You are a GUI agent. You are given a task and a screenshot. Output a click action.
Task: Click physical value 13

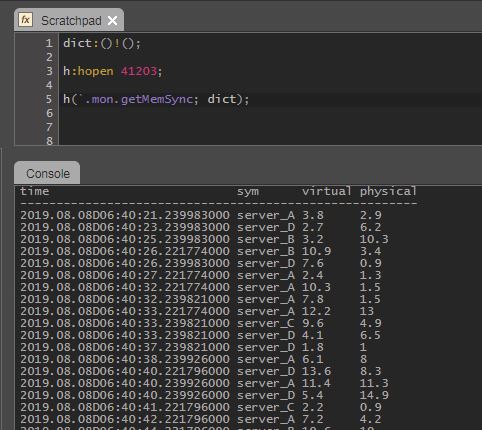(x=367, y=311)
